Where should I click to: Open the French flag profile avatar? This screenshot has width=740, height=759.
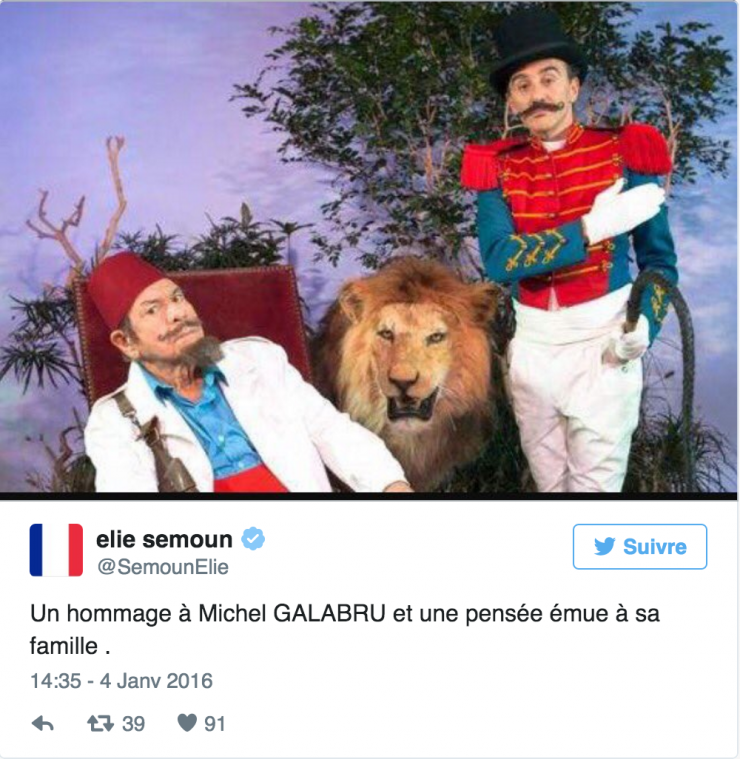click(56, 550)
